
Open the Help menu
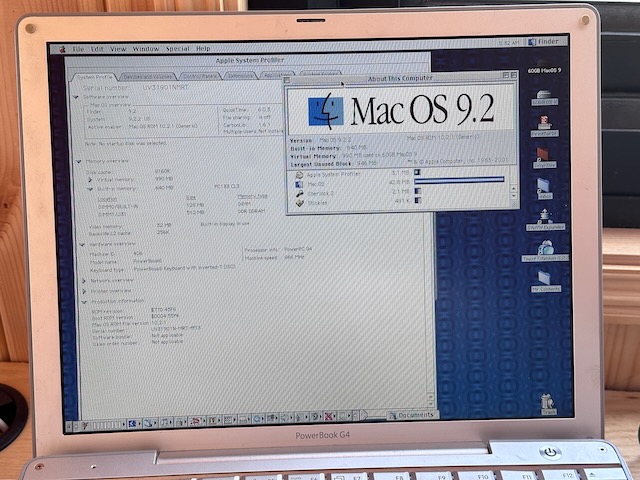203,48
